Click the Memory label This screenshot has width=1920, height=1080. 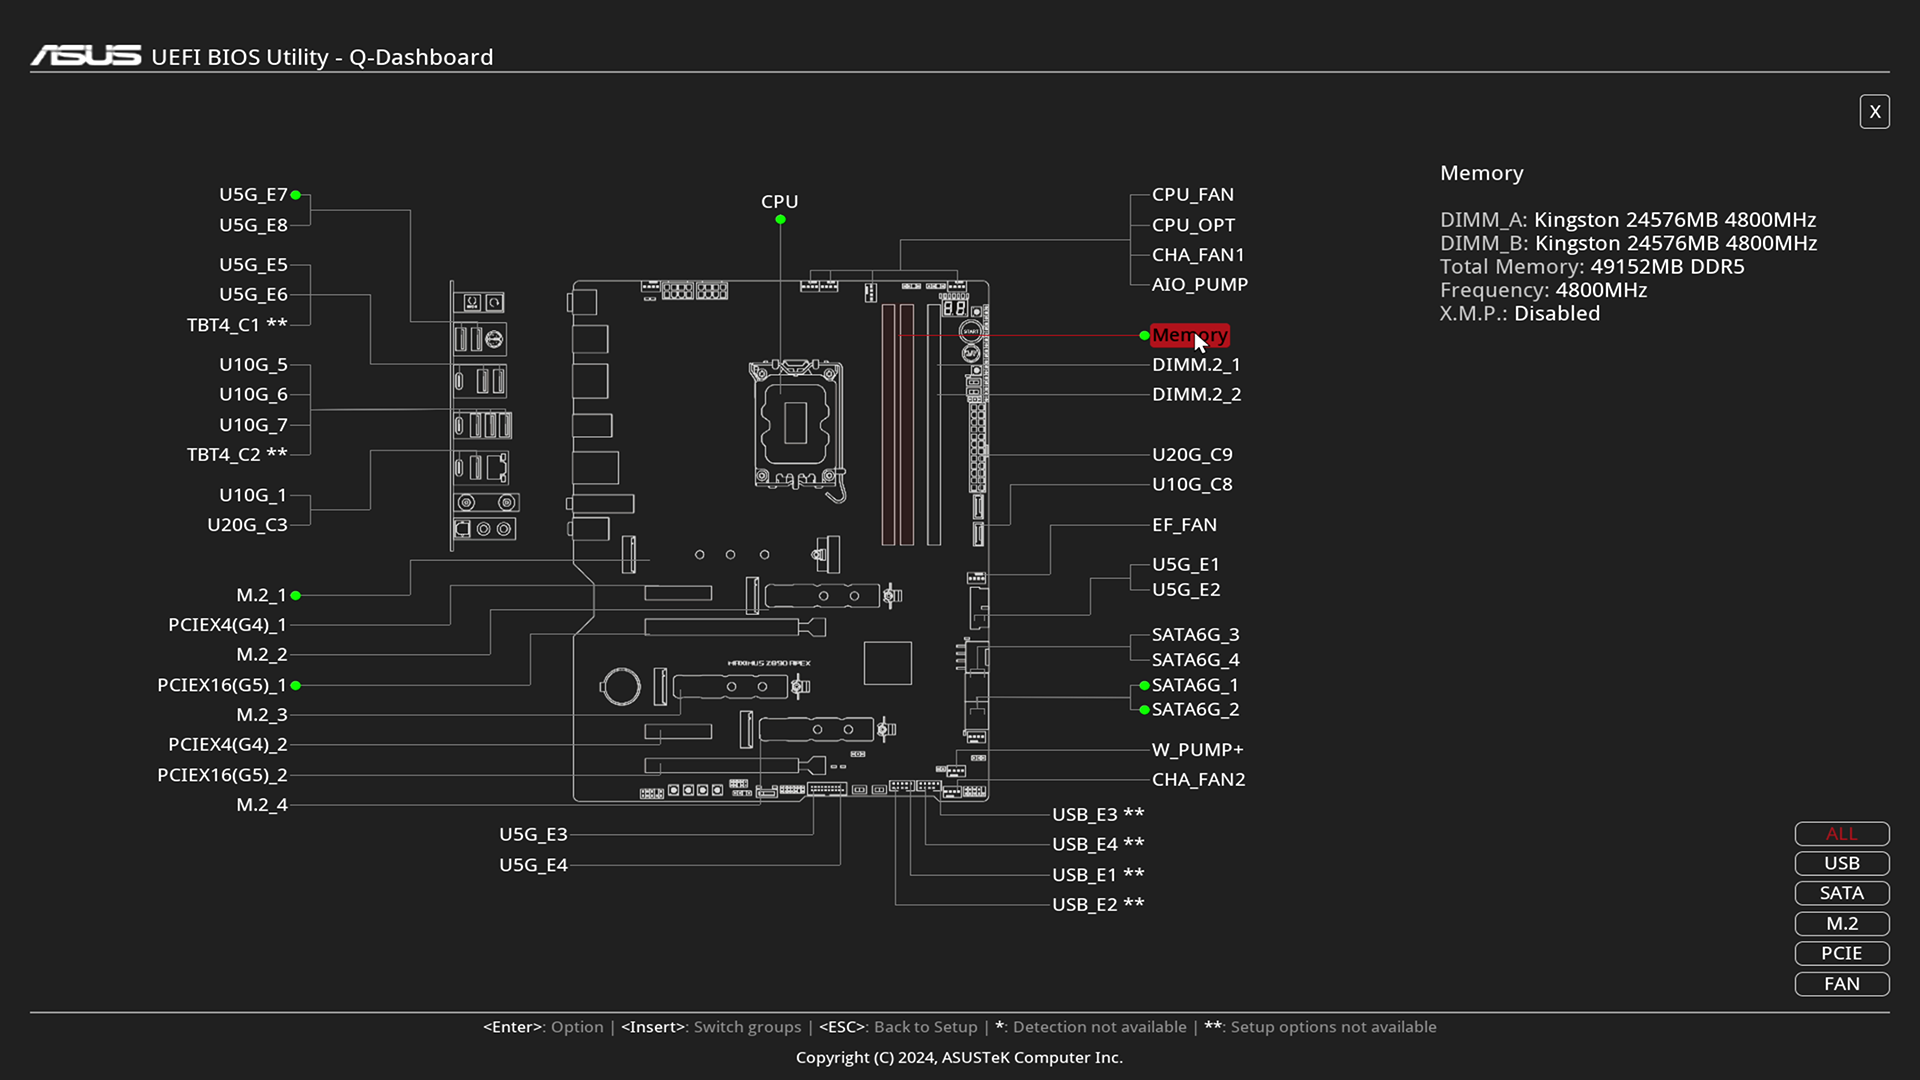tap(1189, 336)
